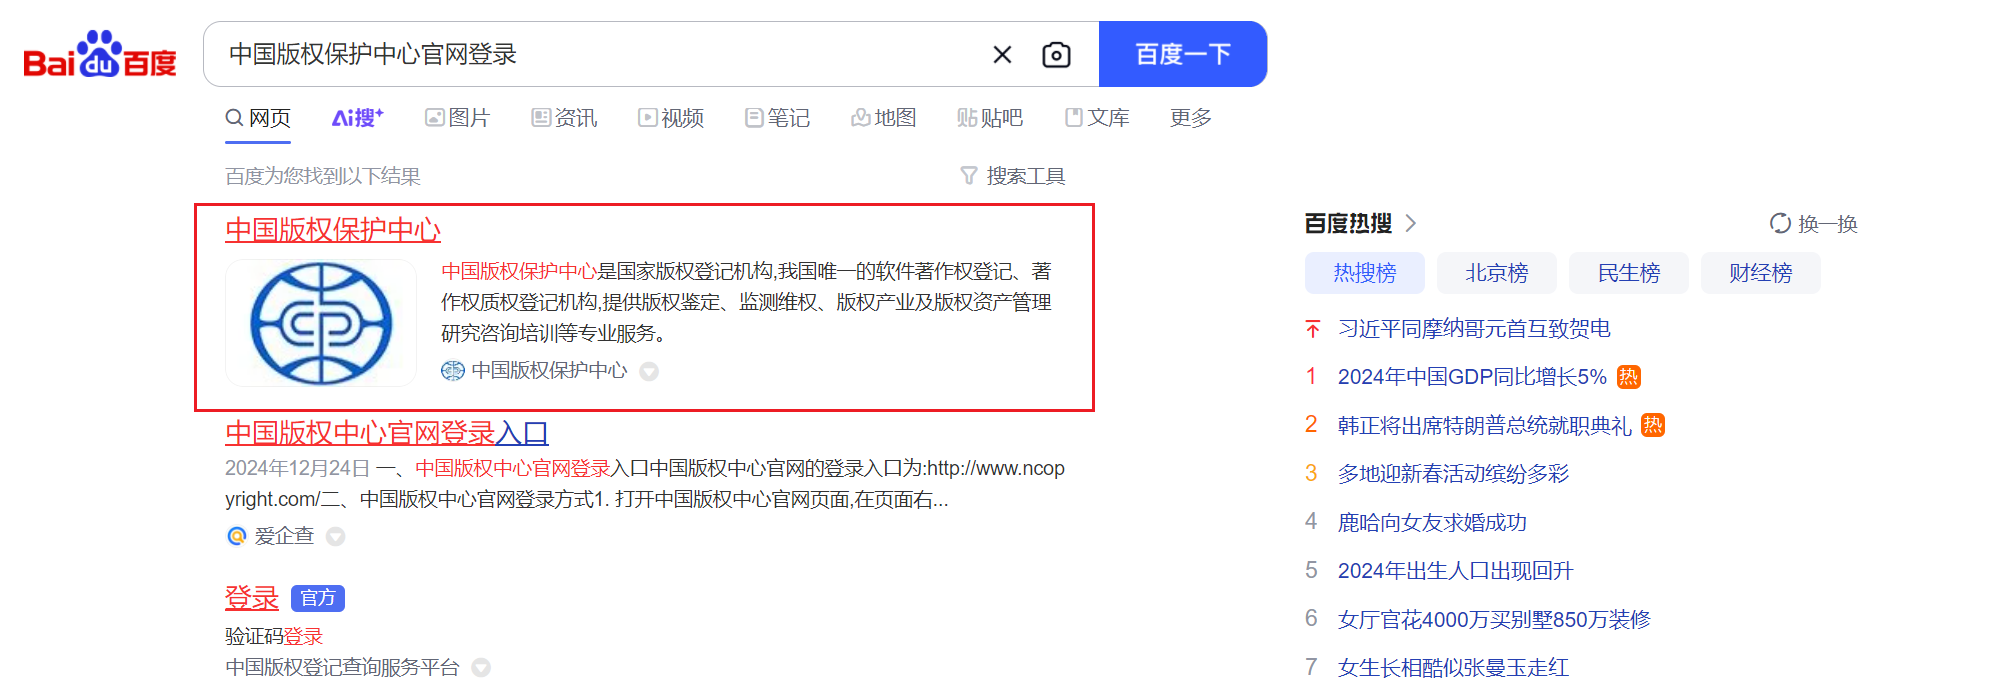The image size is (2003, 695).
Task: Select the 热搜榜 tab
Action: click(1365, 273)
